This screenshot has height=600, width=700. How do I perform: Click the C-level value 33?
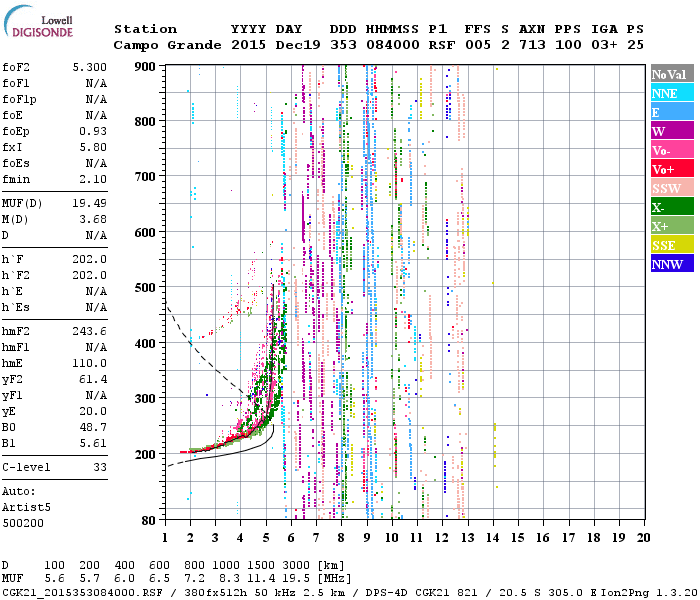point(100,467)
